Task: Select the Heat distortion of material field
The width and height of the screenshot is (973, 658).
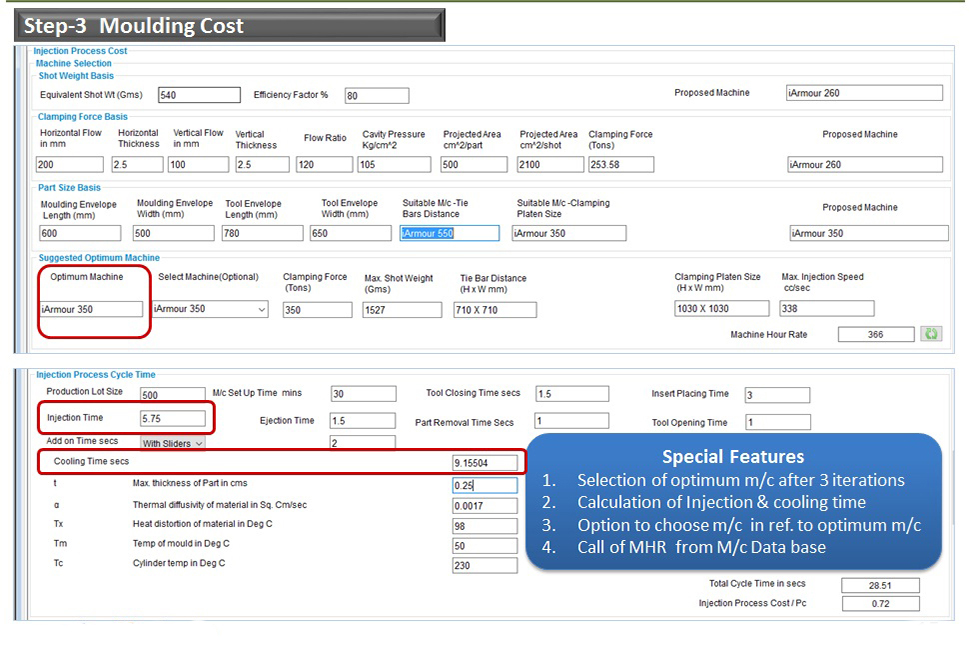Action: click(x=485, y=526)
